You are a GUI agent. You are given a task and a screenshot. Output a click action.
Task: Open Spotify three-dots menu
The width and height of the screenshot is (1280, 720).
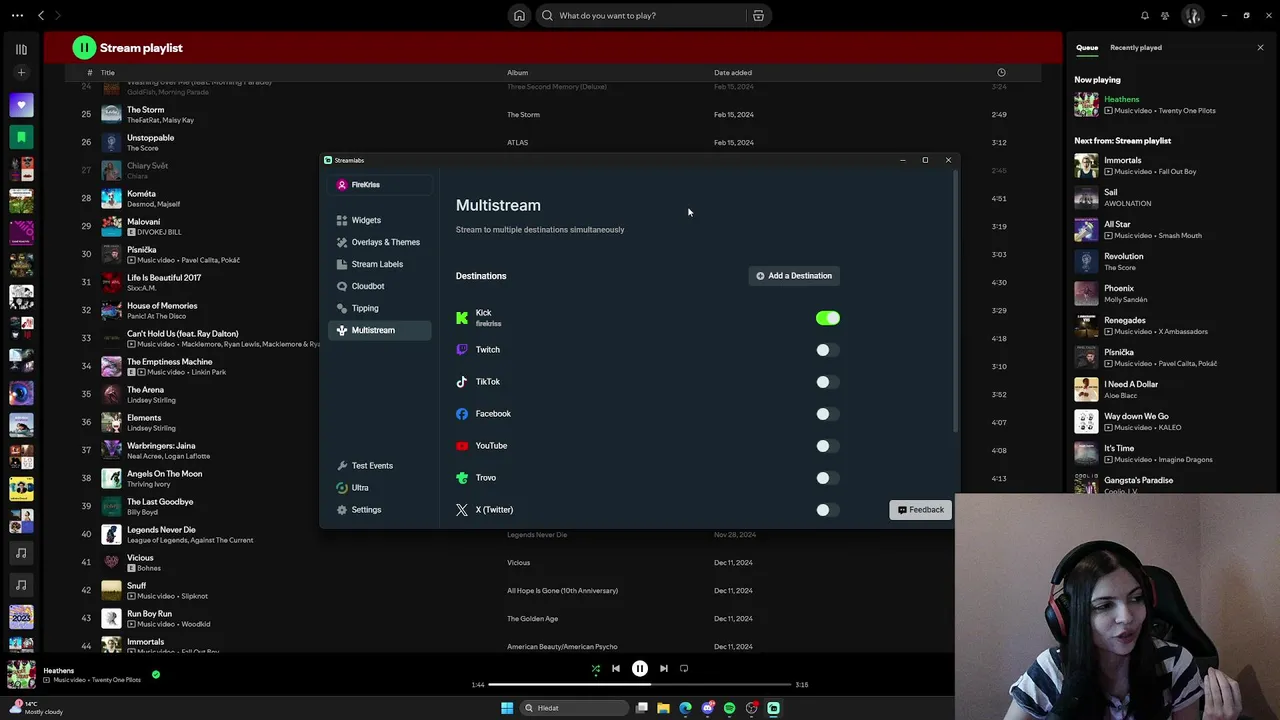point(17,15)
